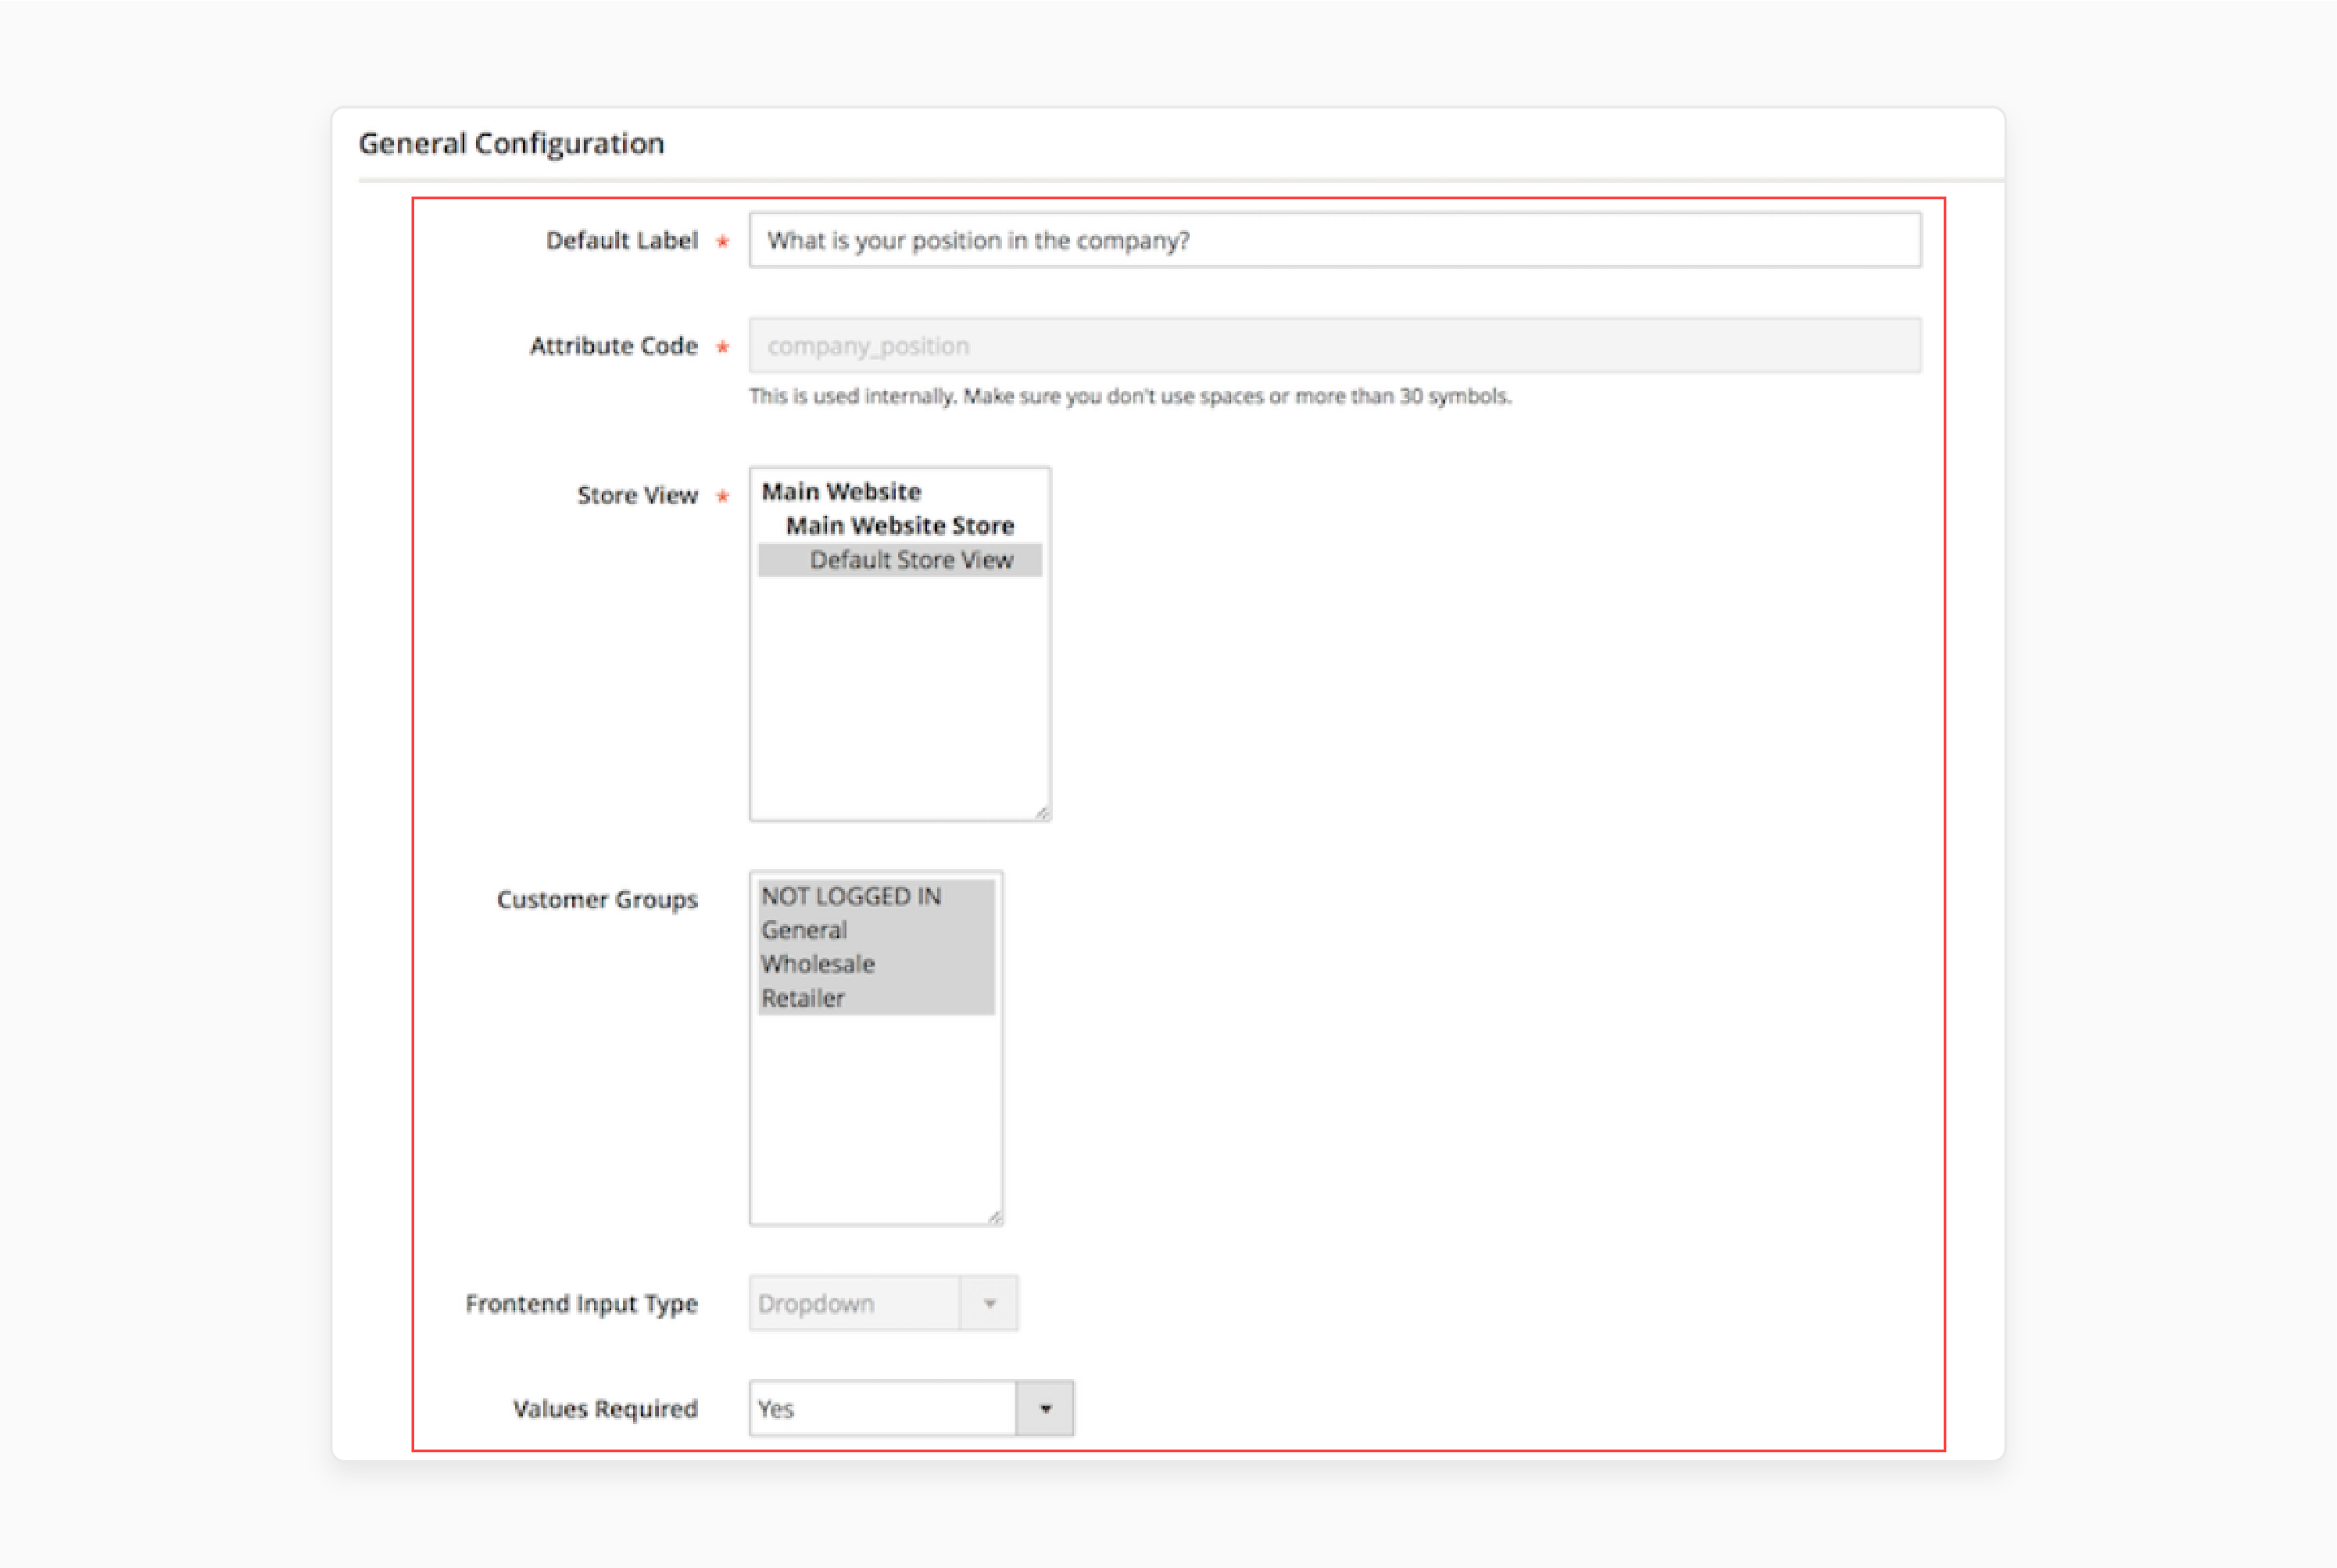This screenshot has width=2337, height=1568.
Task: Grab Store View list resize handle
Action: [x=1042, y=813]
